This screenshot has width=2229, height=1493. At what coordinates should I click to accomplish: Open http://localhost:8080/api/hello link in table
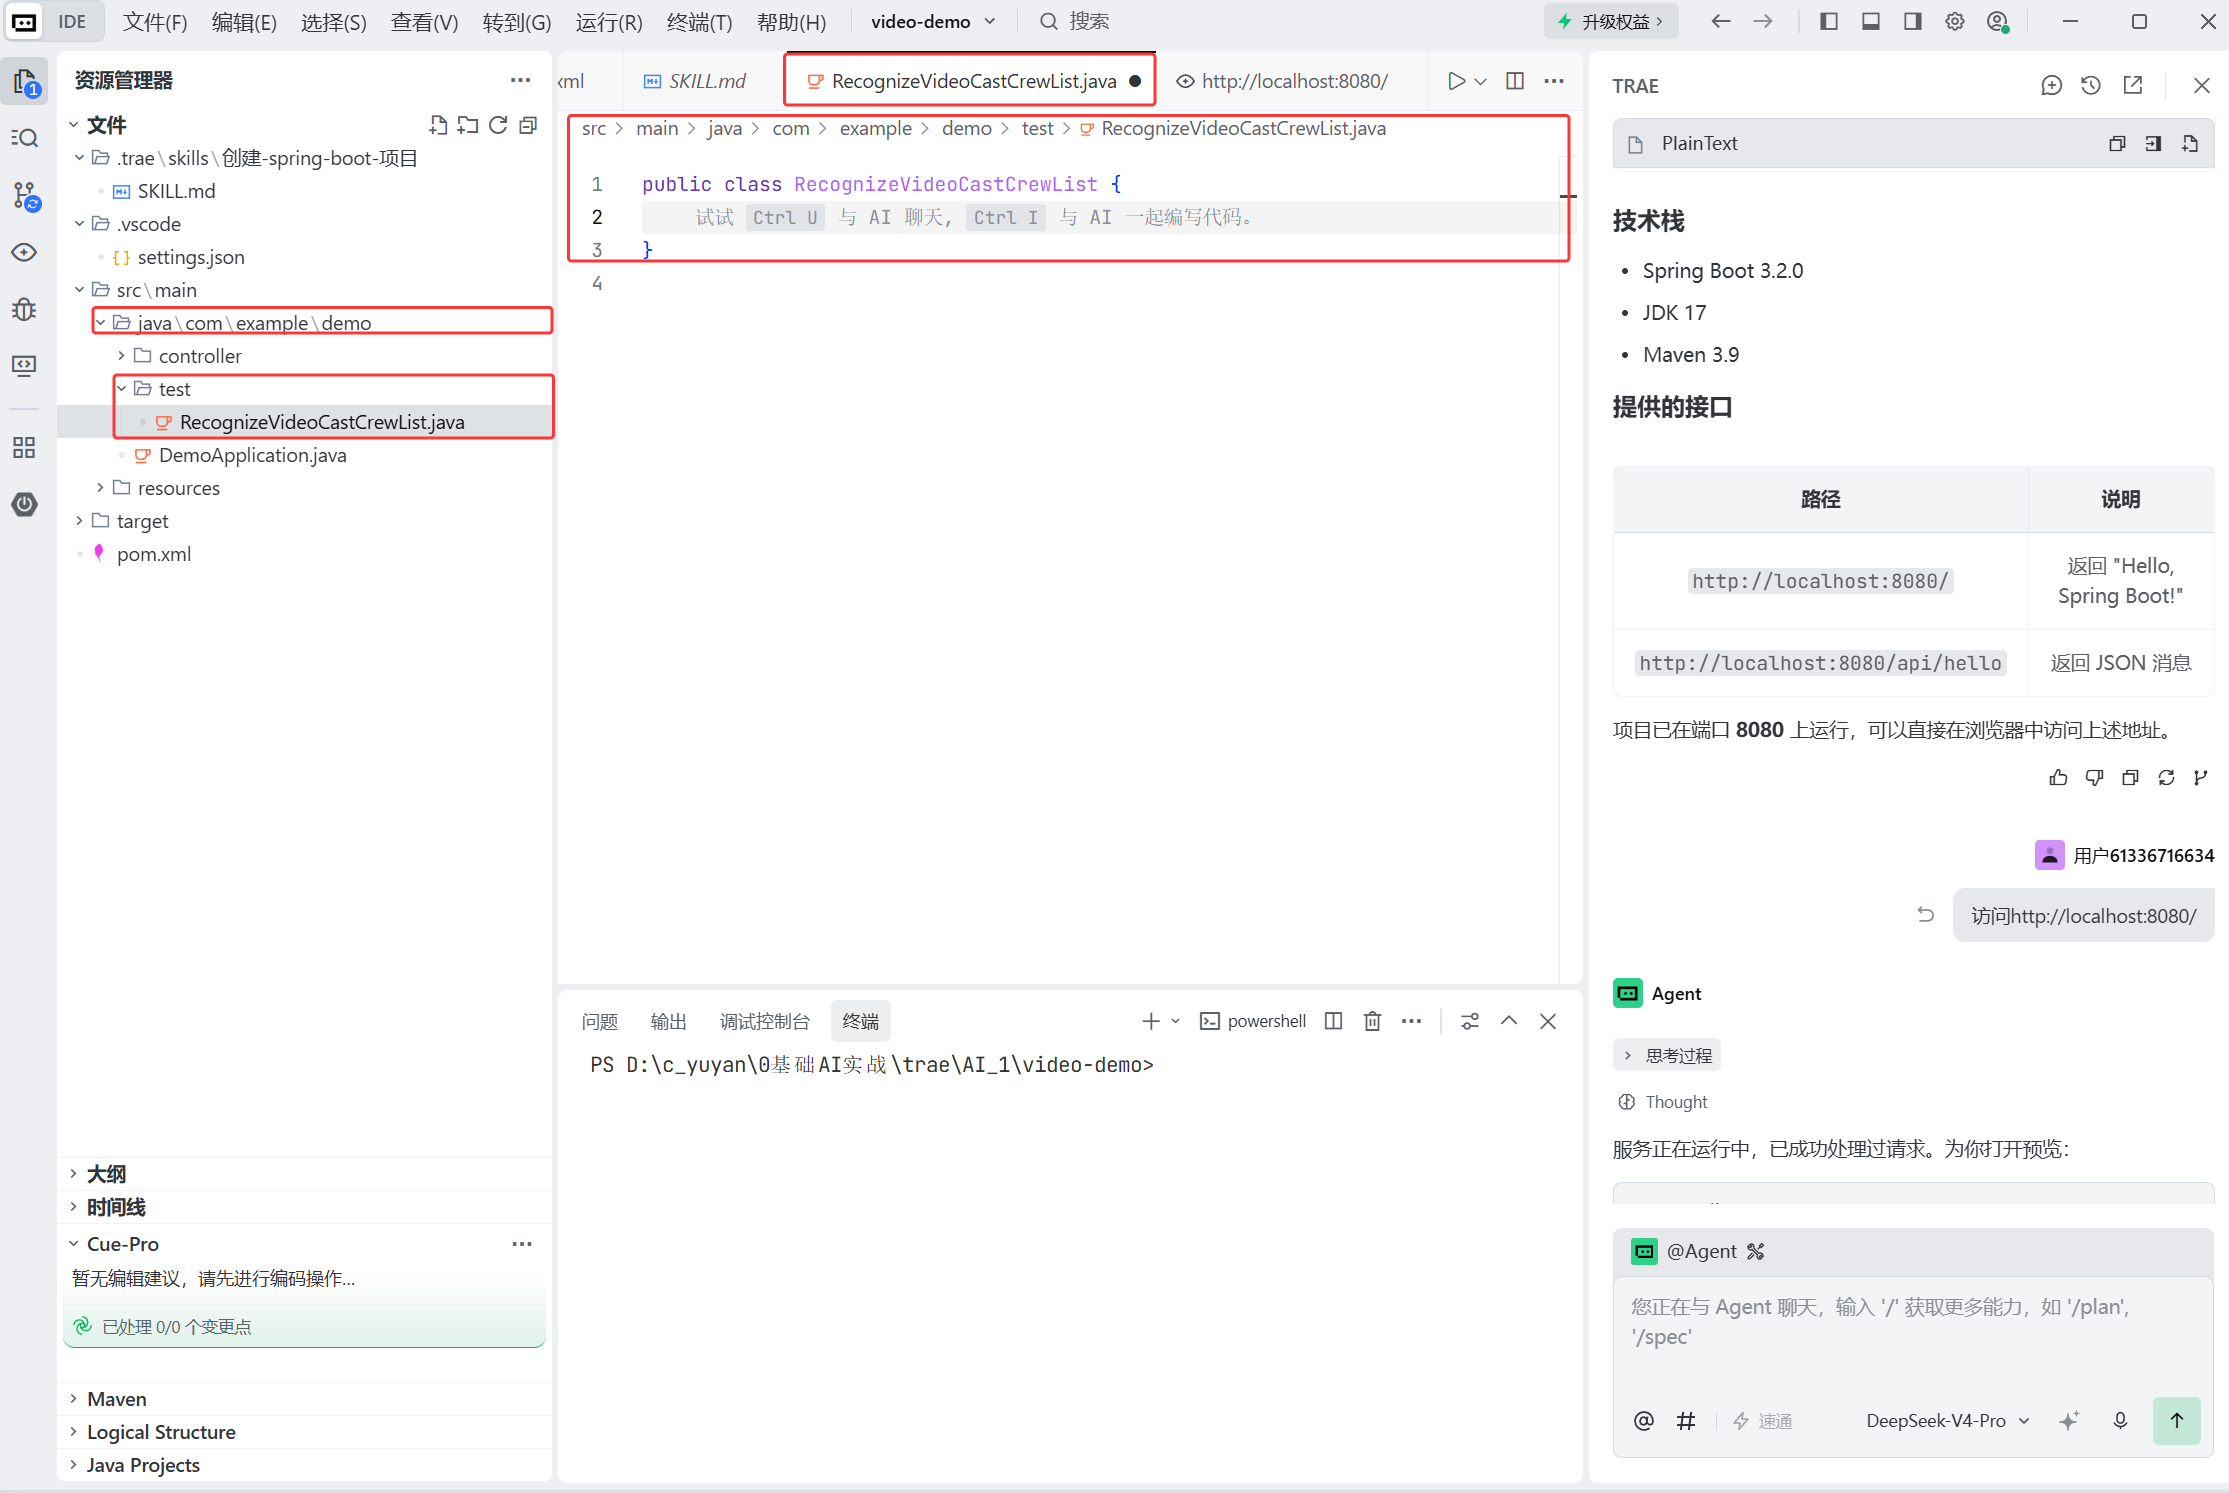pos(1820,663)
